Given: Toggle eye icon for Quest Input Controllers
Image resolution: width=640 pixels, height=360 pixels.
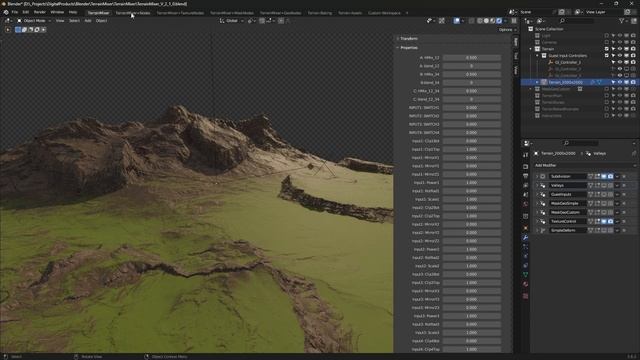Looking at the screenshot, I should (x=620, y=56).
